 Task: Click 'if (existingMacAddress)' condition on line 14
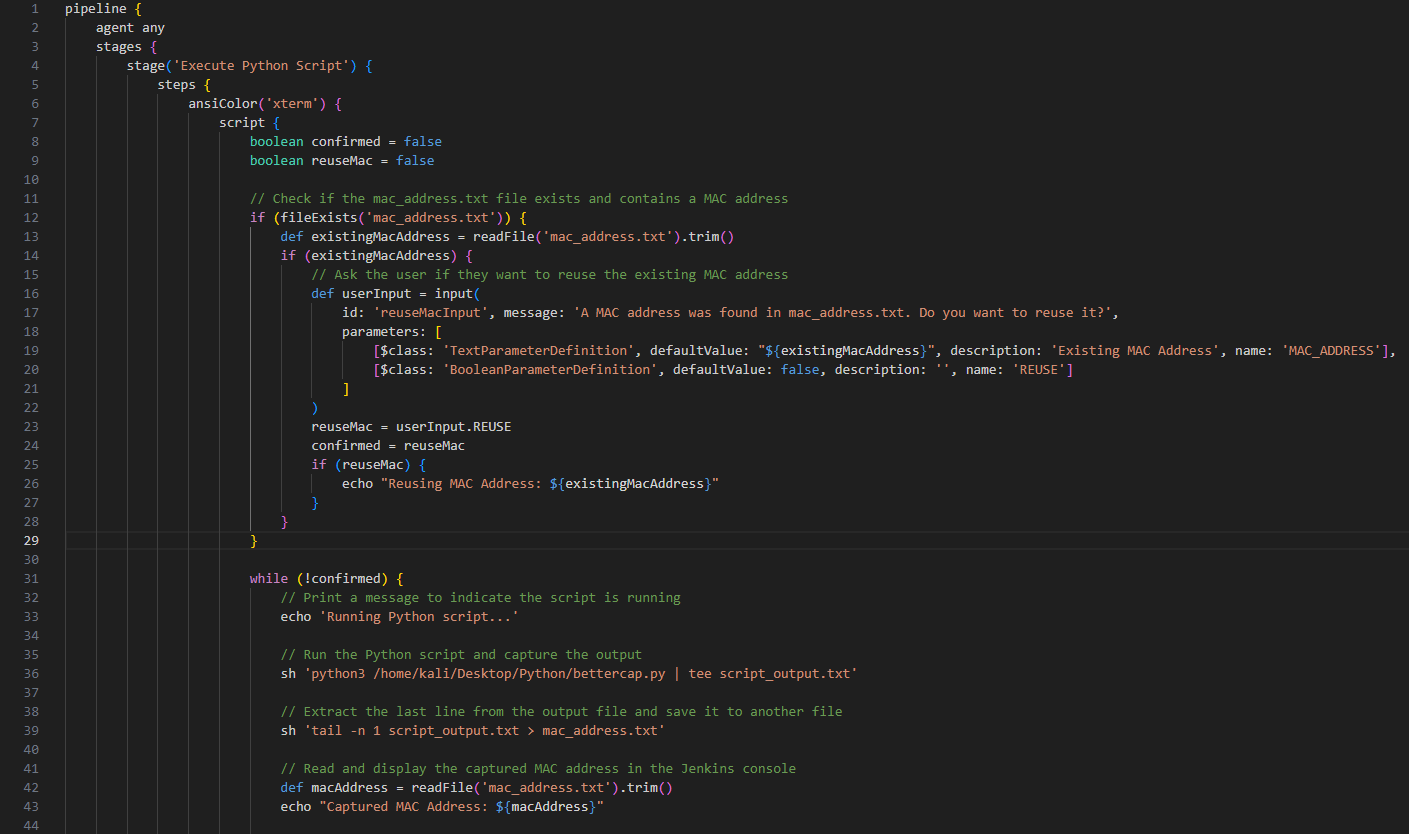coord(369,256)
